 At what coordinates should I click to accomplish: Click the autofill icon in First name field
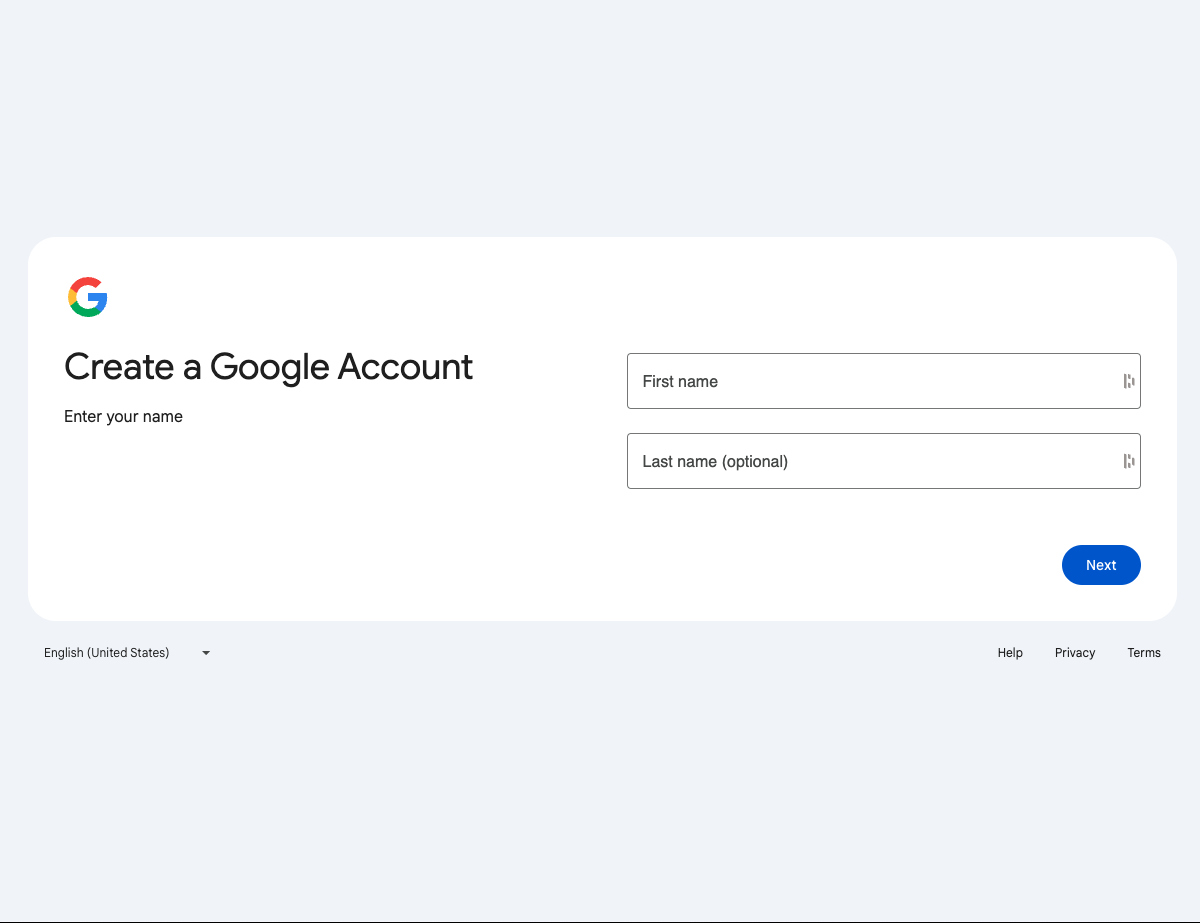coord(1128,381)
